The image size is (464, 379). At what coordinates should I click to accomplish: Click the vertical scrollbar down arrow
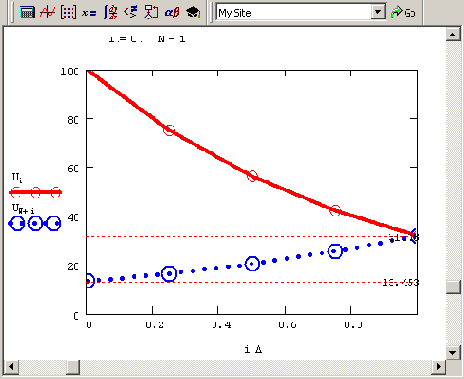point(453,352)
